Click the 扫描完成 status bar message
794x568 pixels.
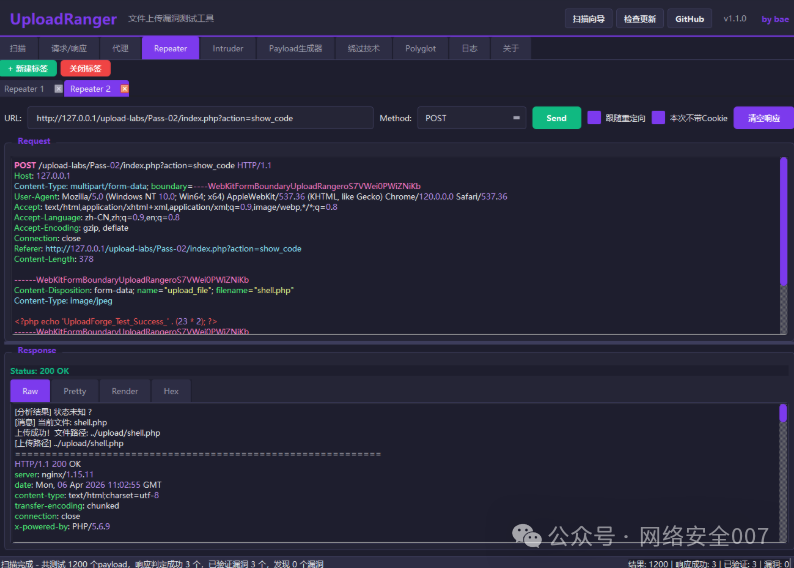tap(162, 563)
